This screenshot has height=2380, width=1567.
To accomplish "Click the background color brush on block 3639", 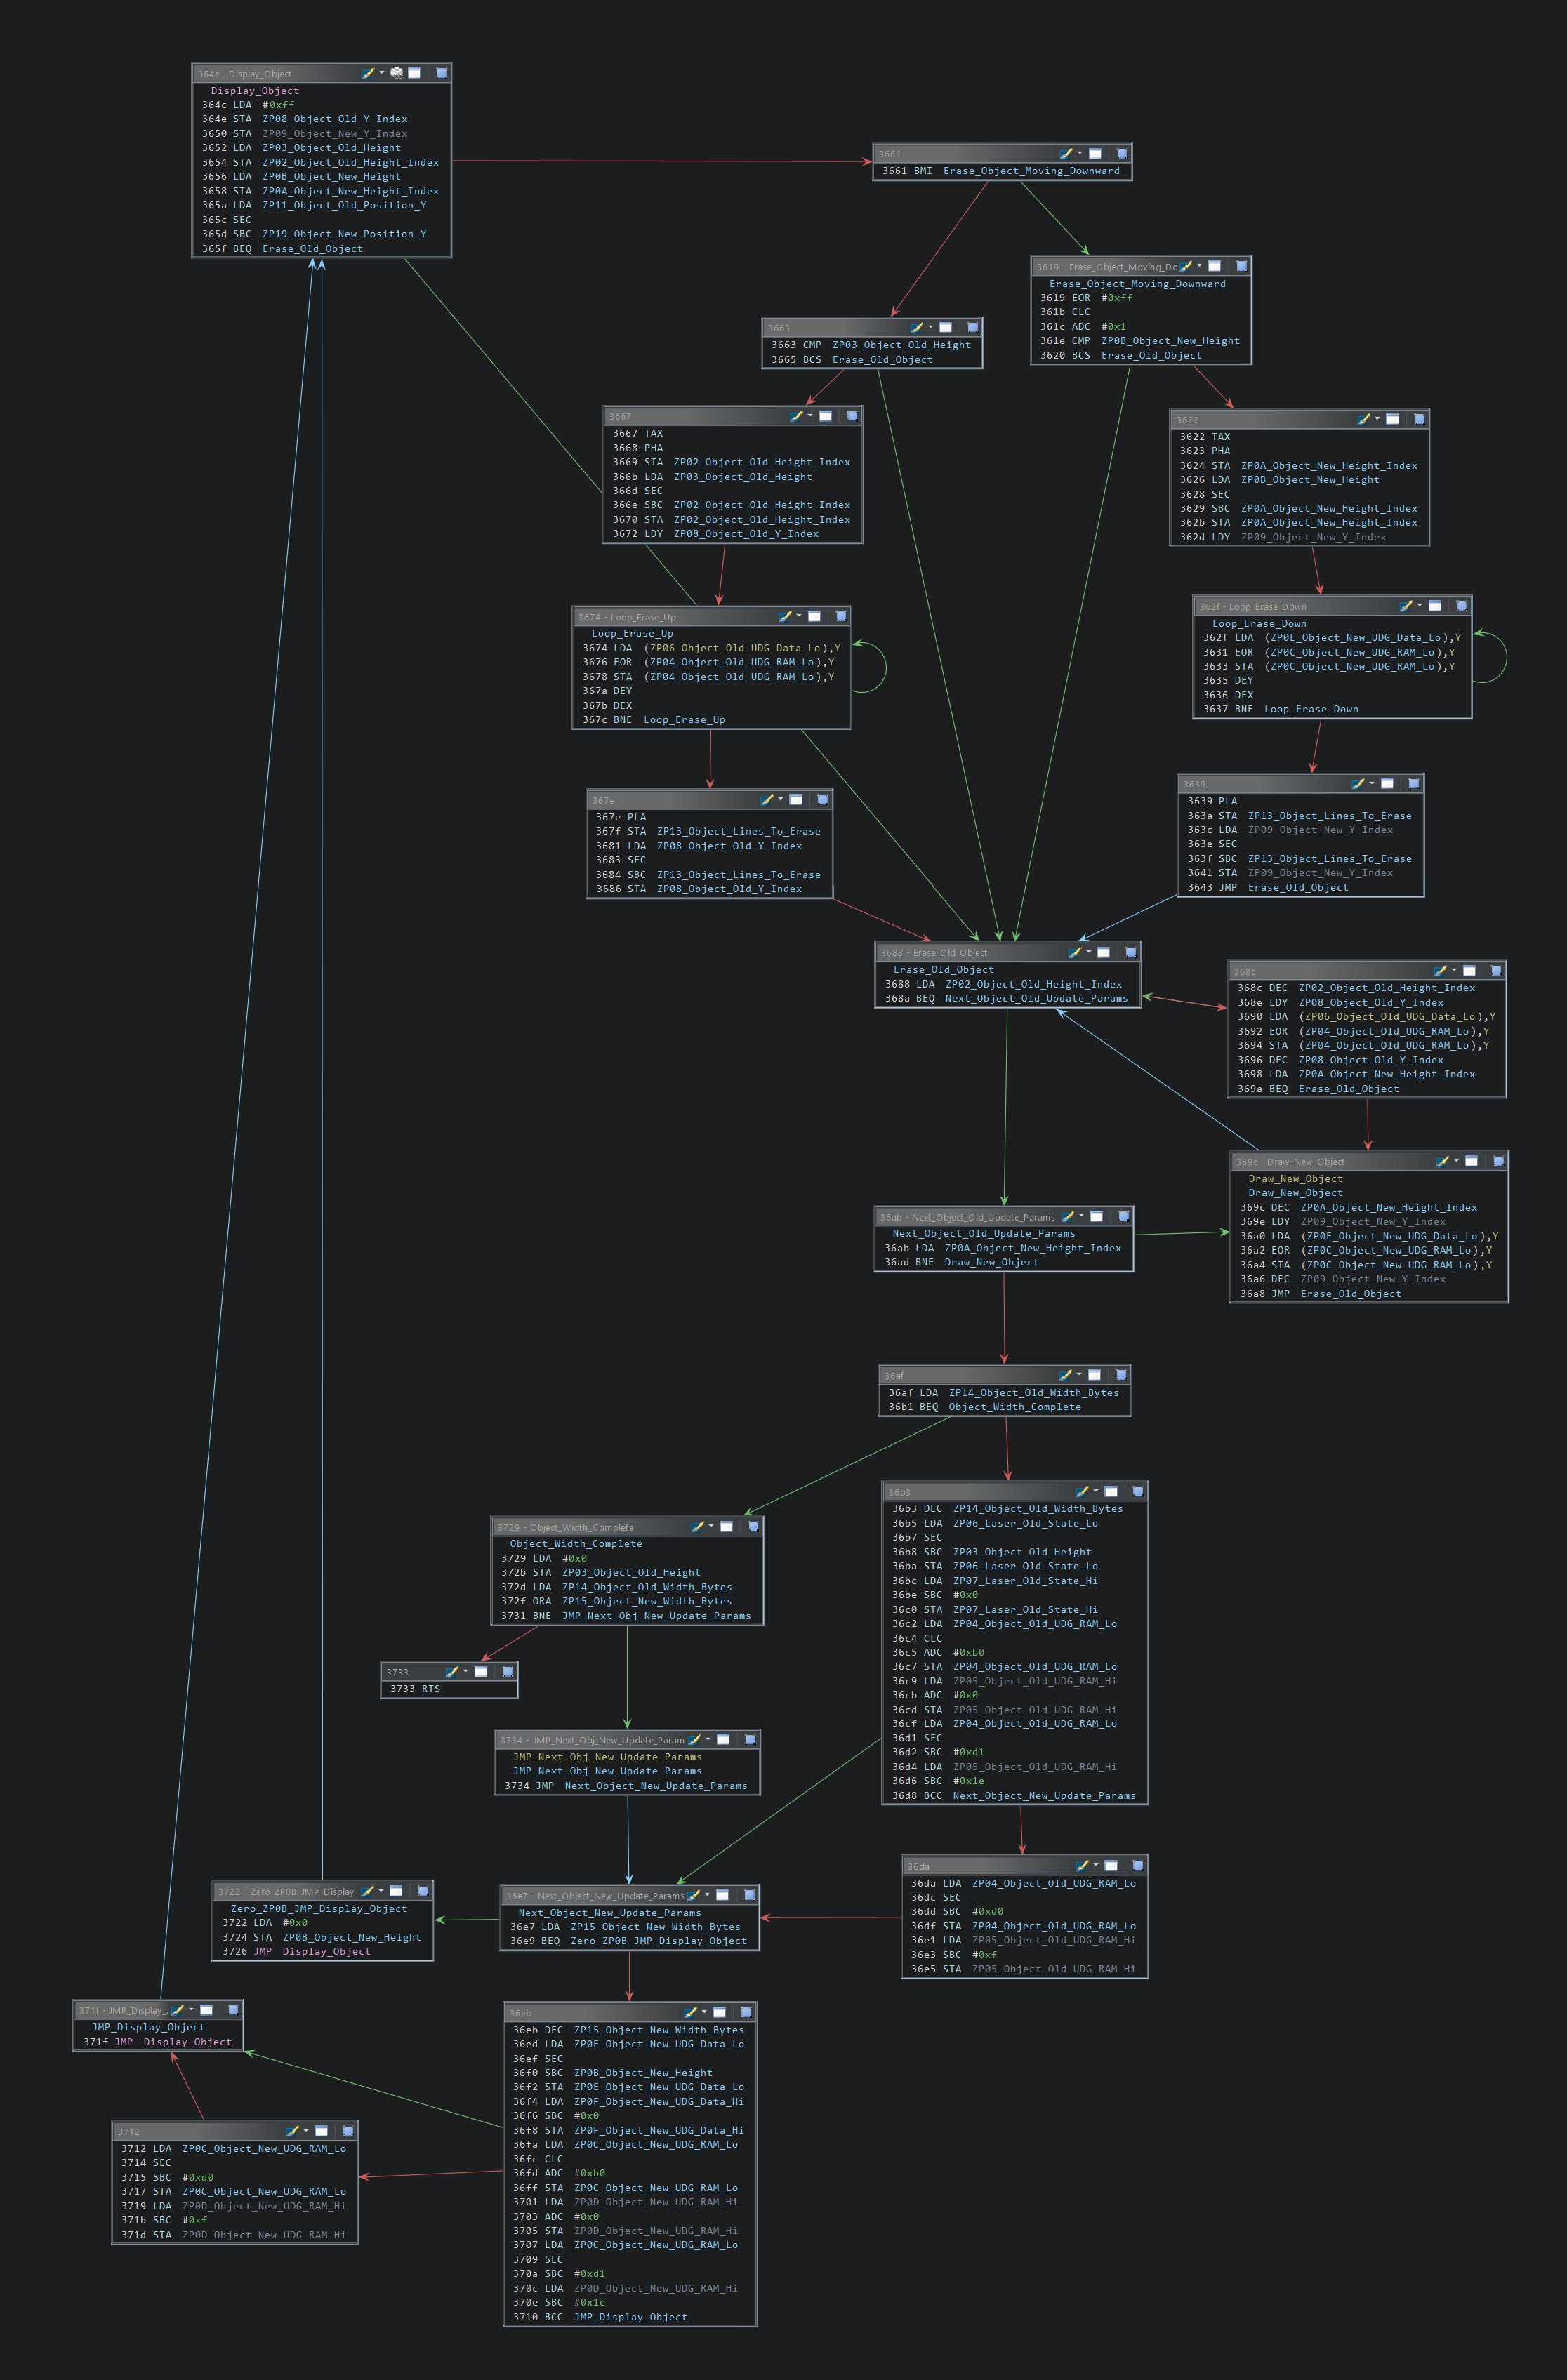I will [1357, 783].
